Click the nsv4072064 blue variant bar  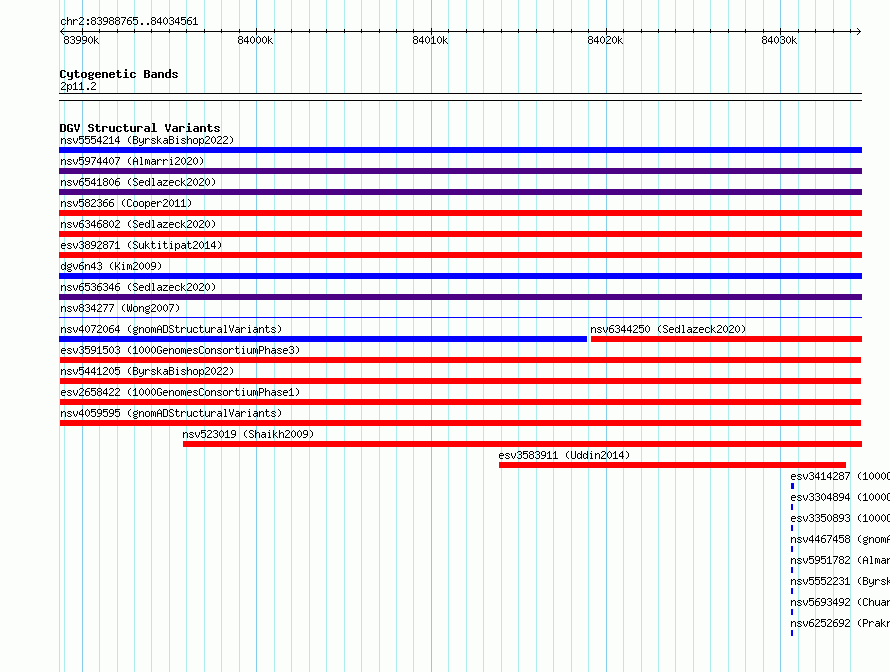pos(323,339)
